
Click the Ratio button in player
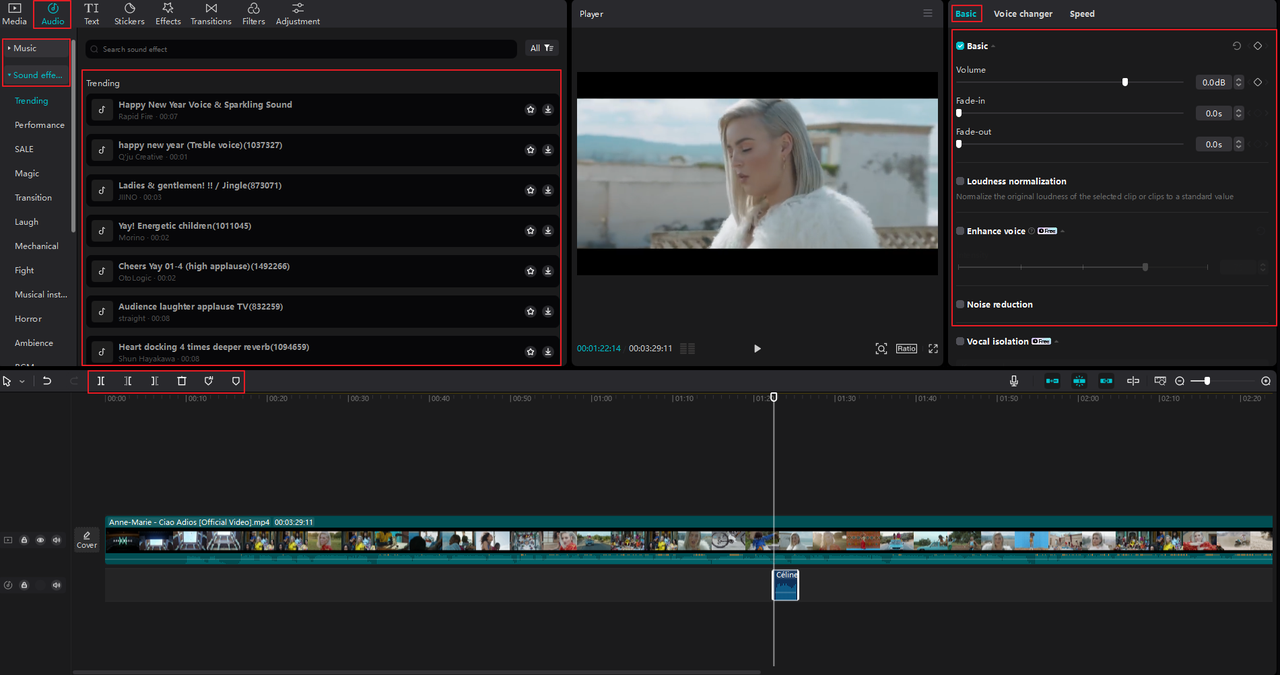(x=906, y=348)
